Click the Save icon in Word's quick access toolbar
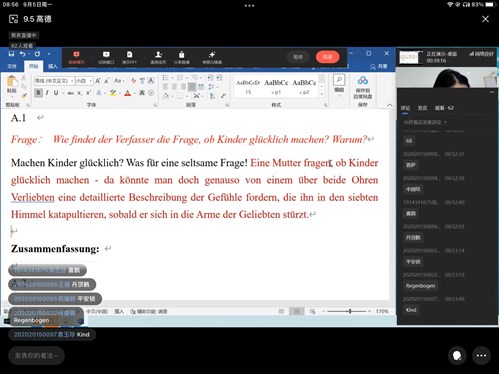Image resolution: width=499 pixels, height=374 pixels. coord(11,54)
